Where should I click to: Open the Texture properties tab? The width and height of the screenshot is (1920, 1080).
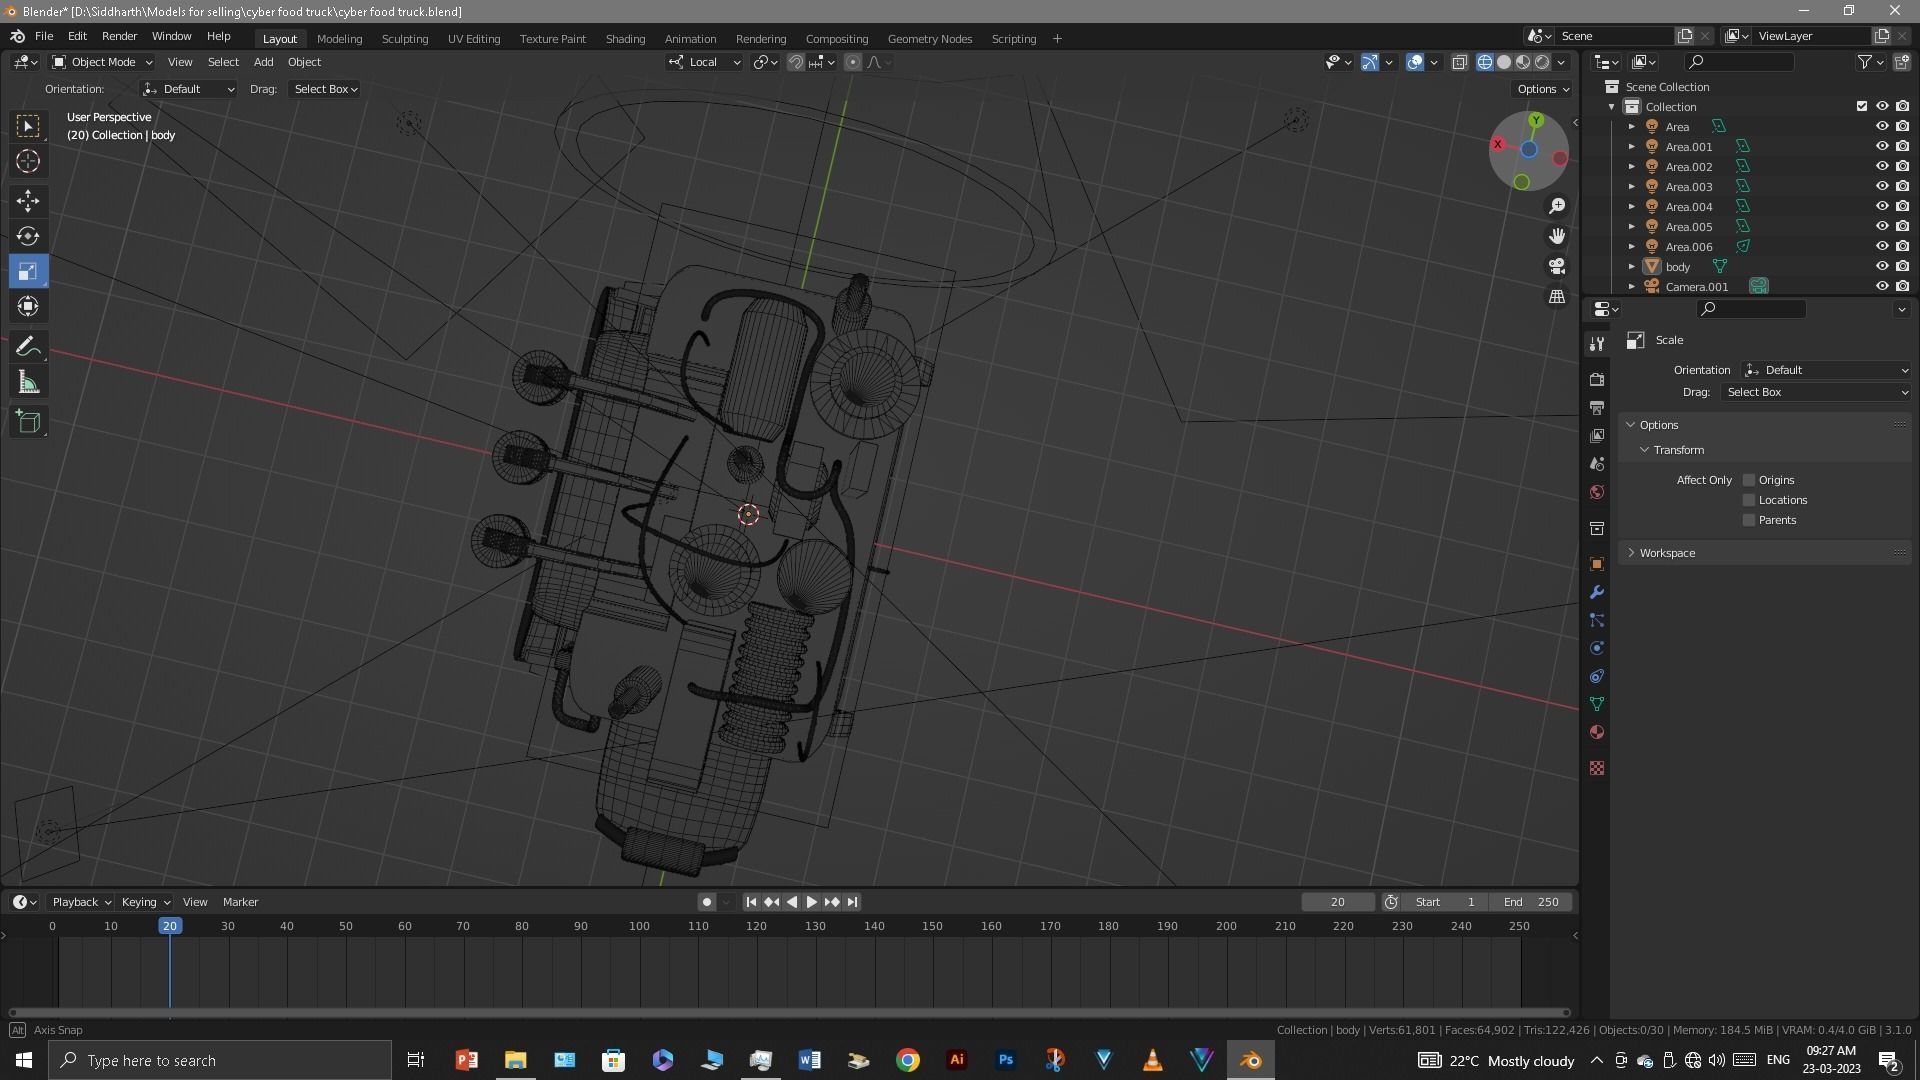click(1597, 768)
